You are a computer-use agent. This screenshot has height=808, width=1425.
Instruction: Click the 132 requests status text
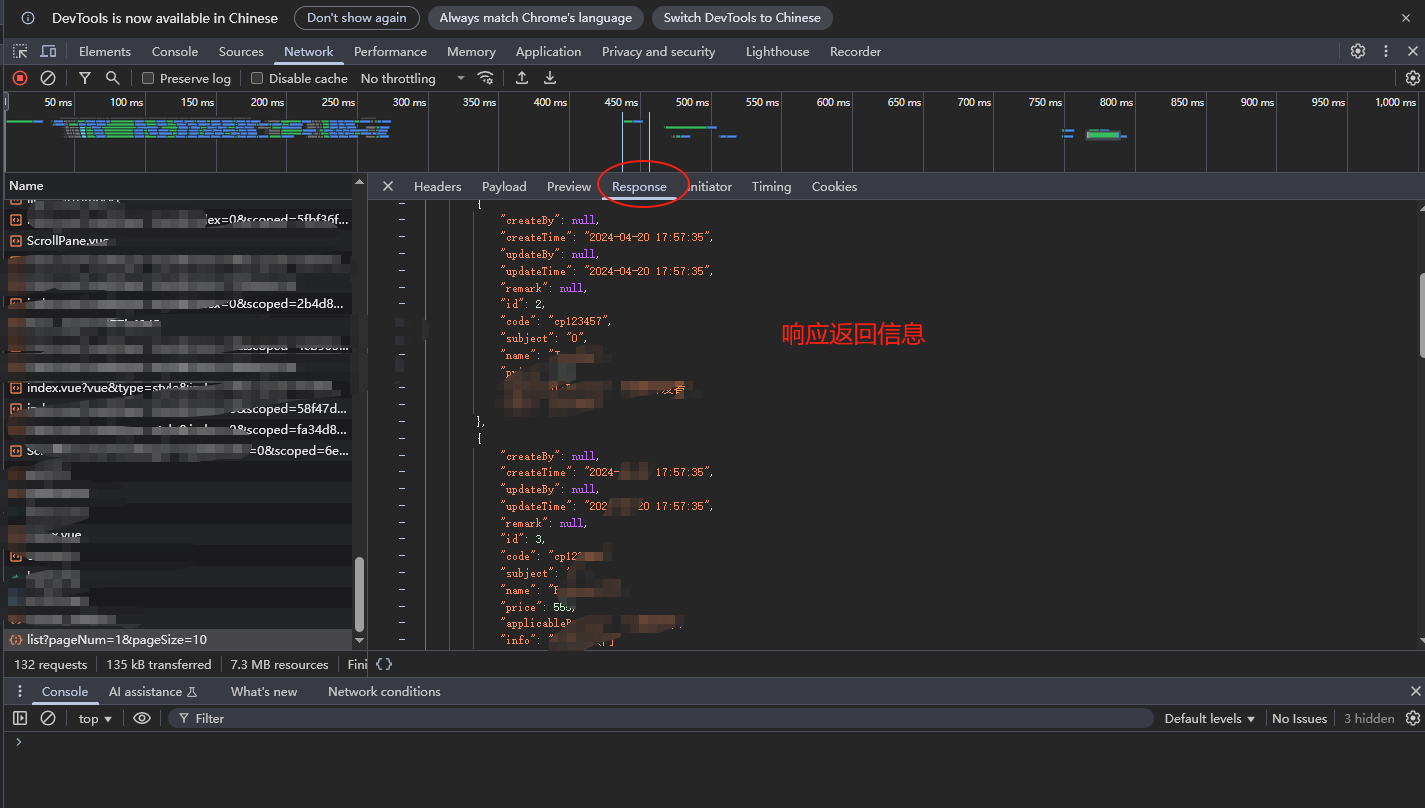(51, 664)
